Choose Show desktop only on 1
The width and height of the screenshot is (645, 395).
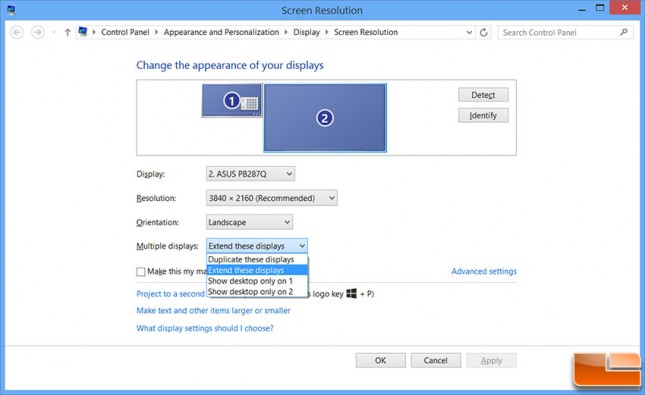point(257,281)
